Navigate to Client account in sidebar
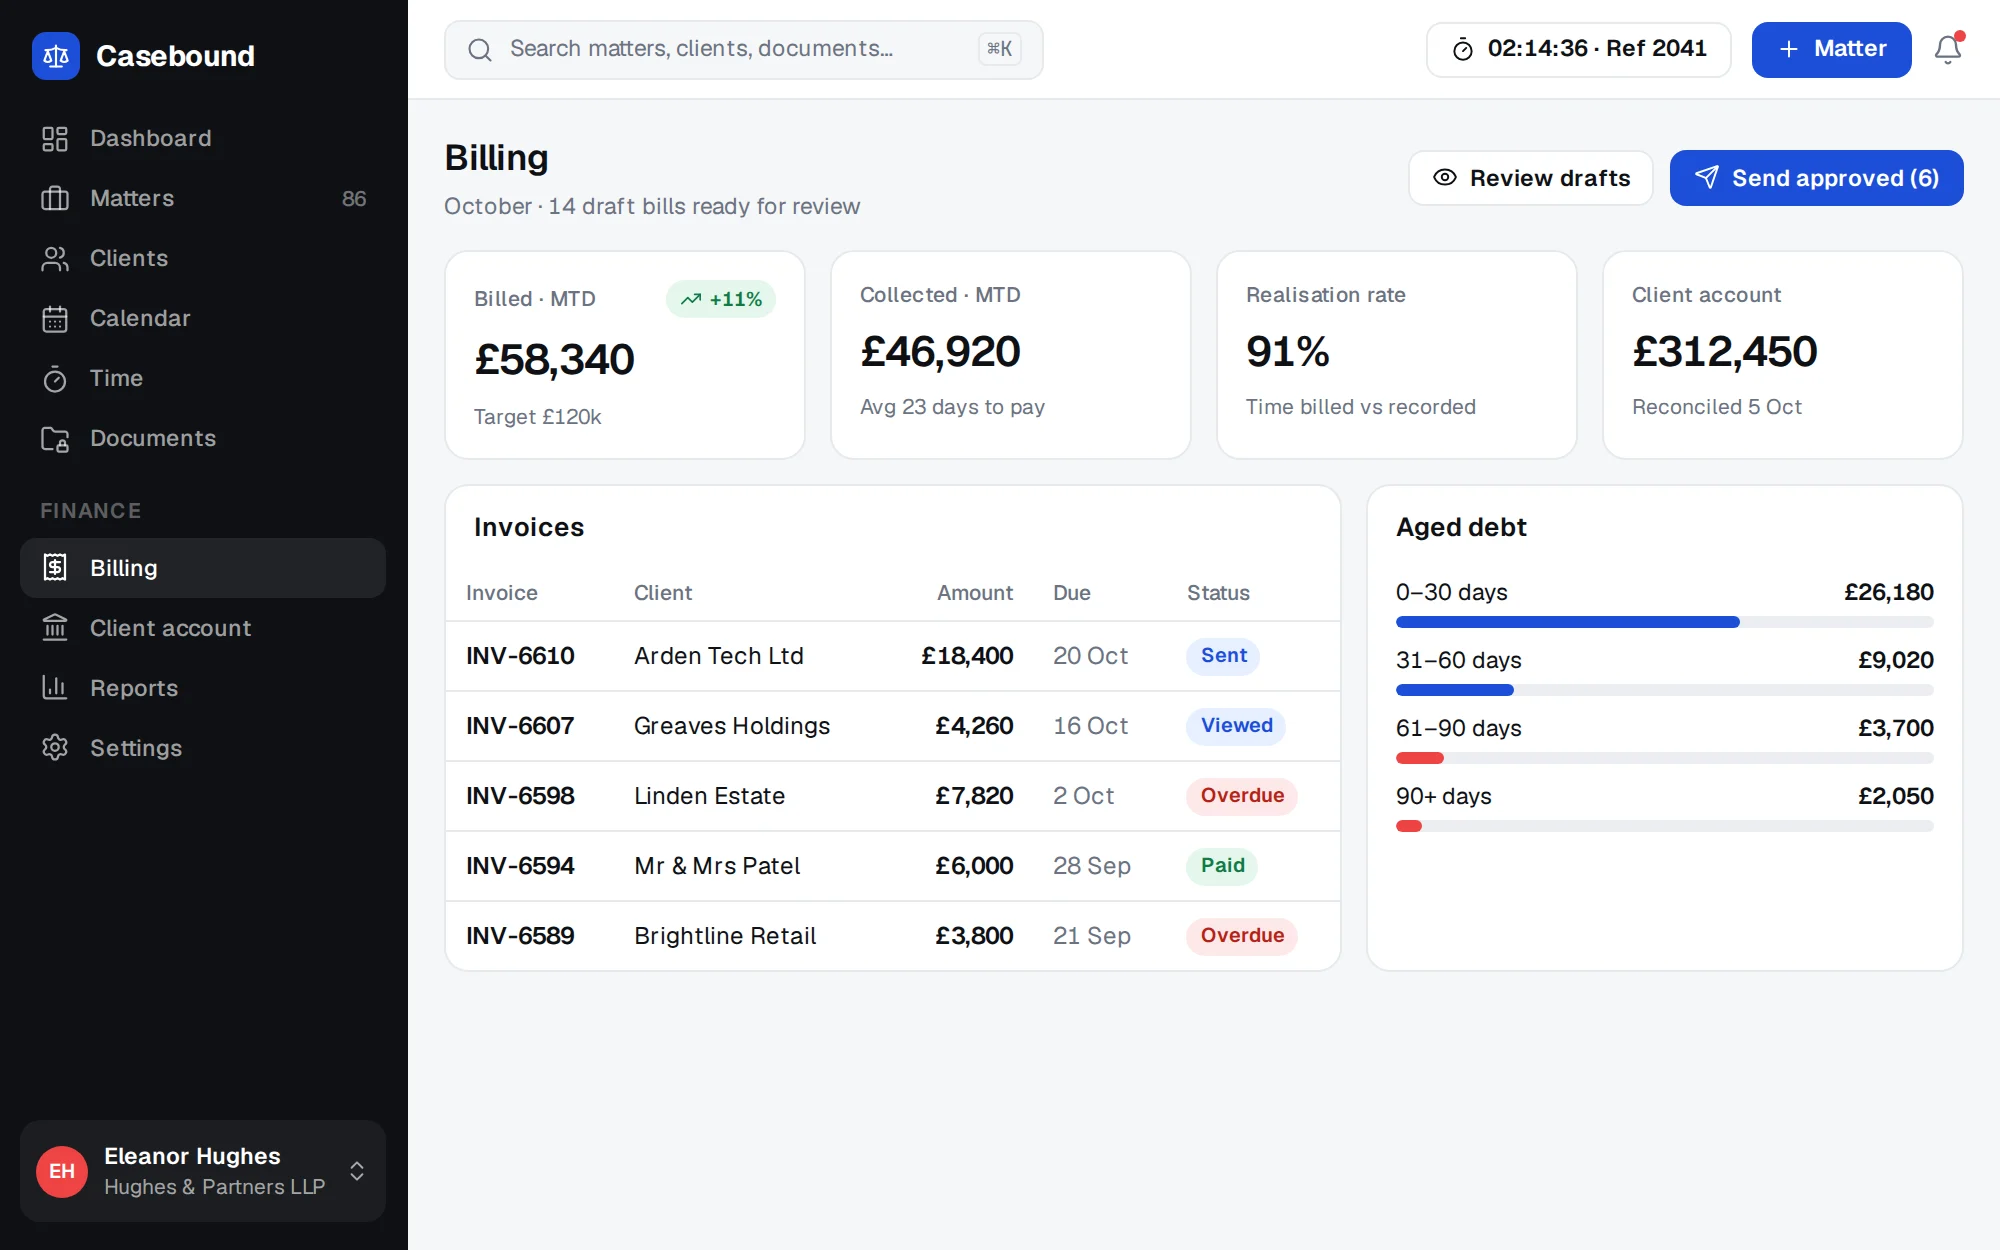The width and height of the screenshot is (2000, 1250). tap(203, 628)
